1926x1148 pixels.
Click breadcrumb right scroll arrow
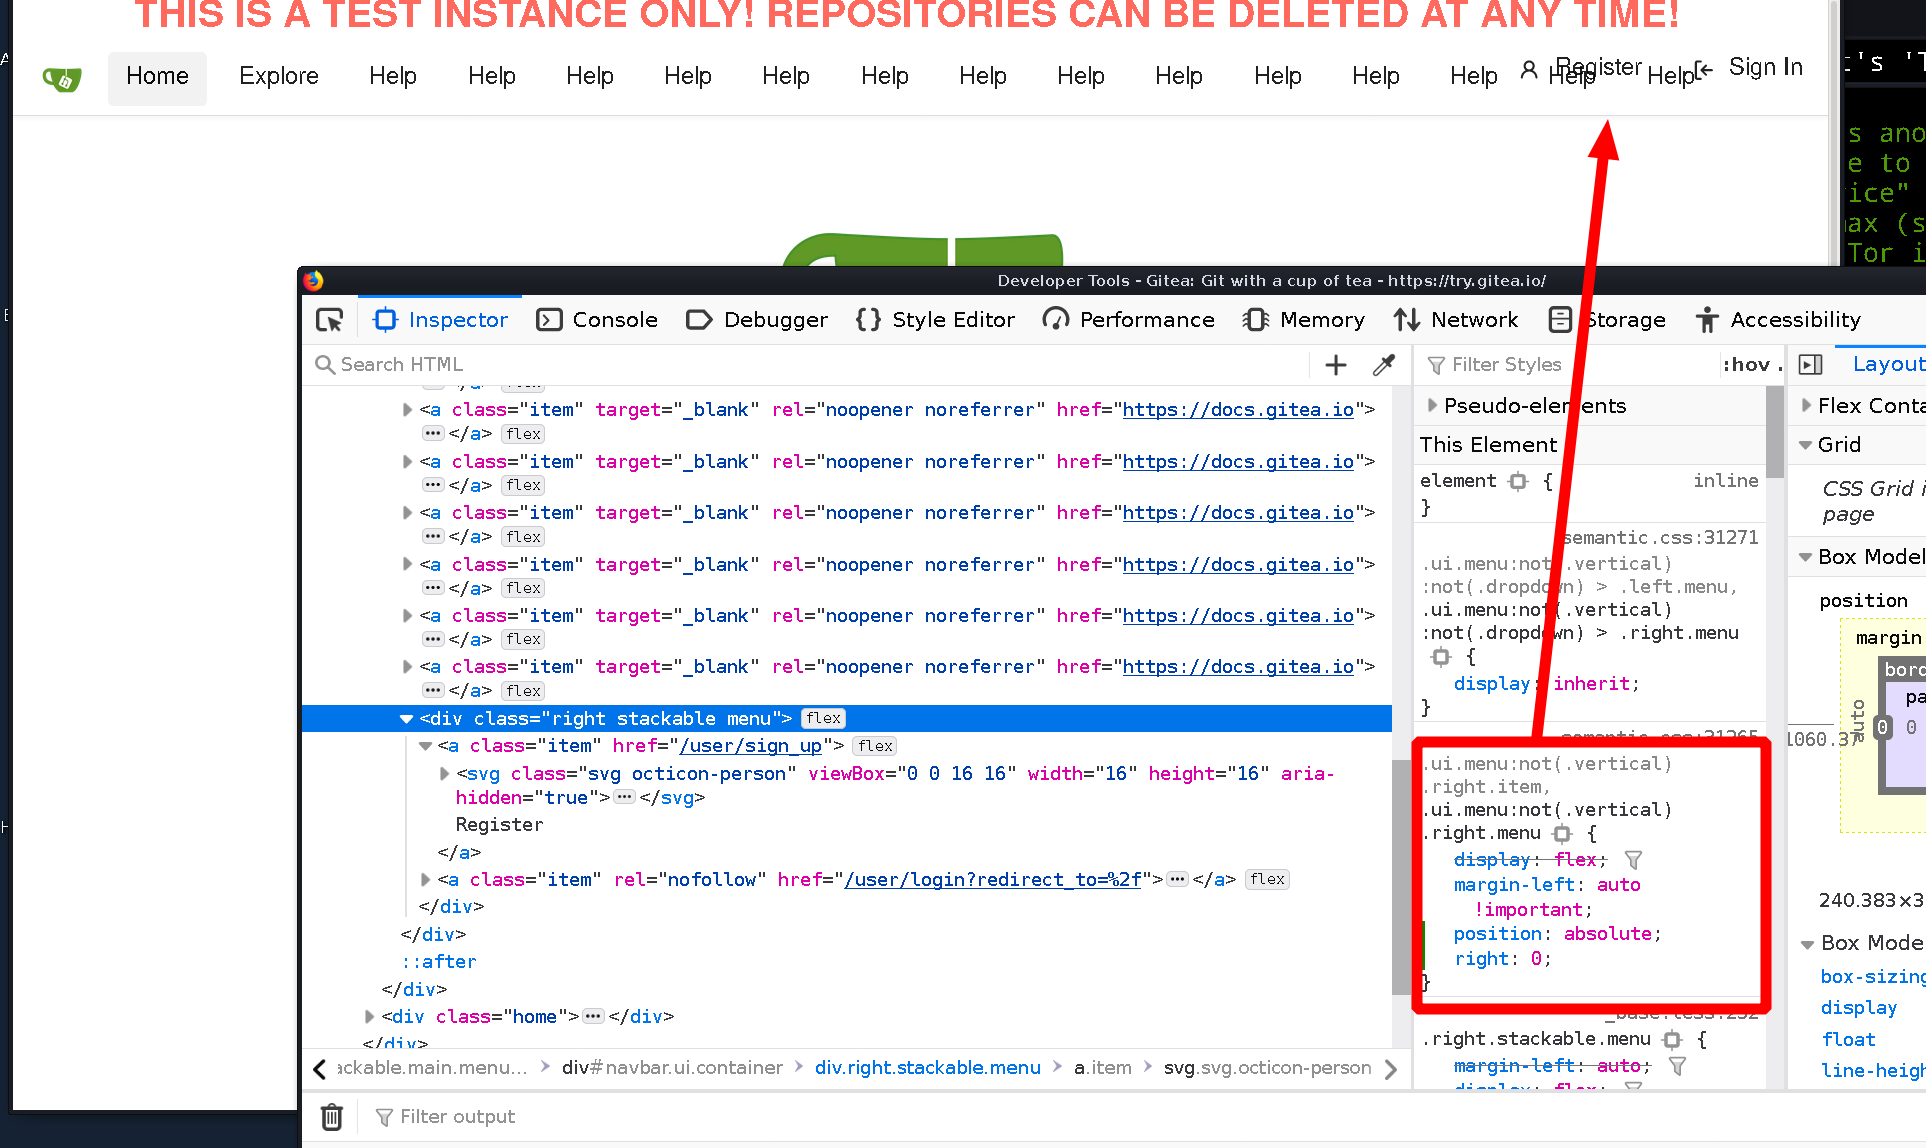1391,1069
